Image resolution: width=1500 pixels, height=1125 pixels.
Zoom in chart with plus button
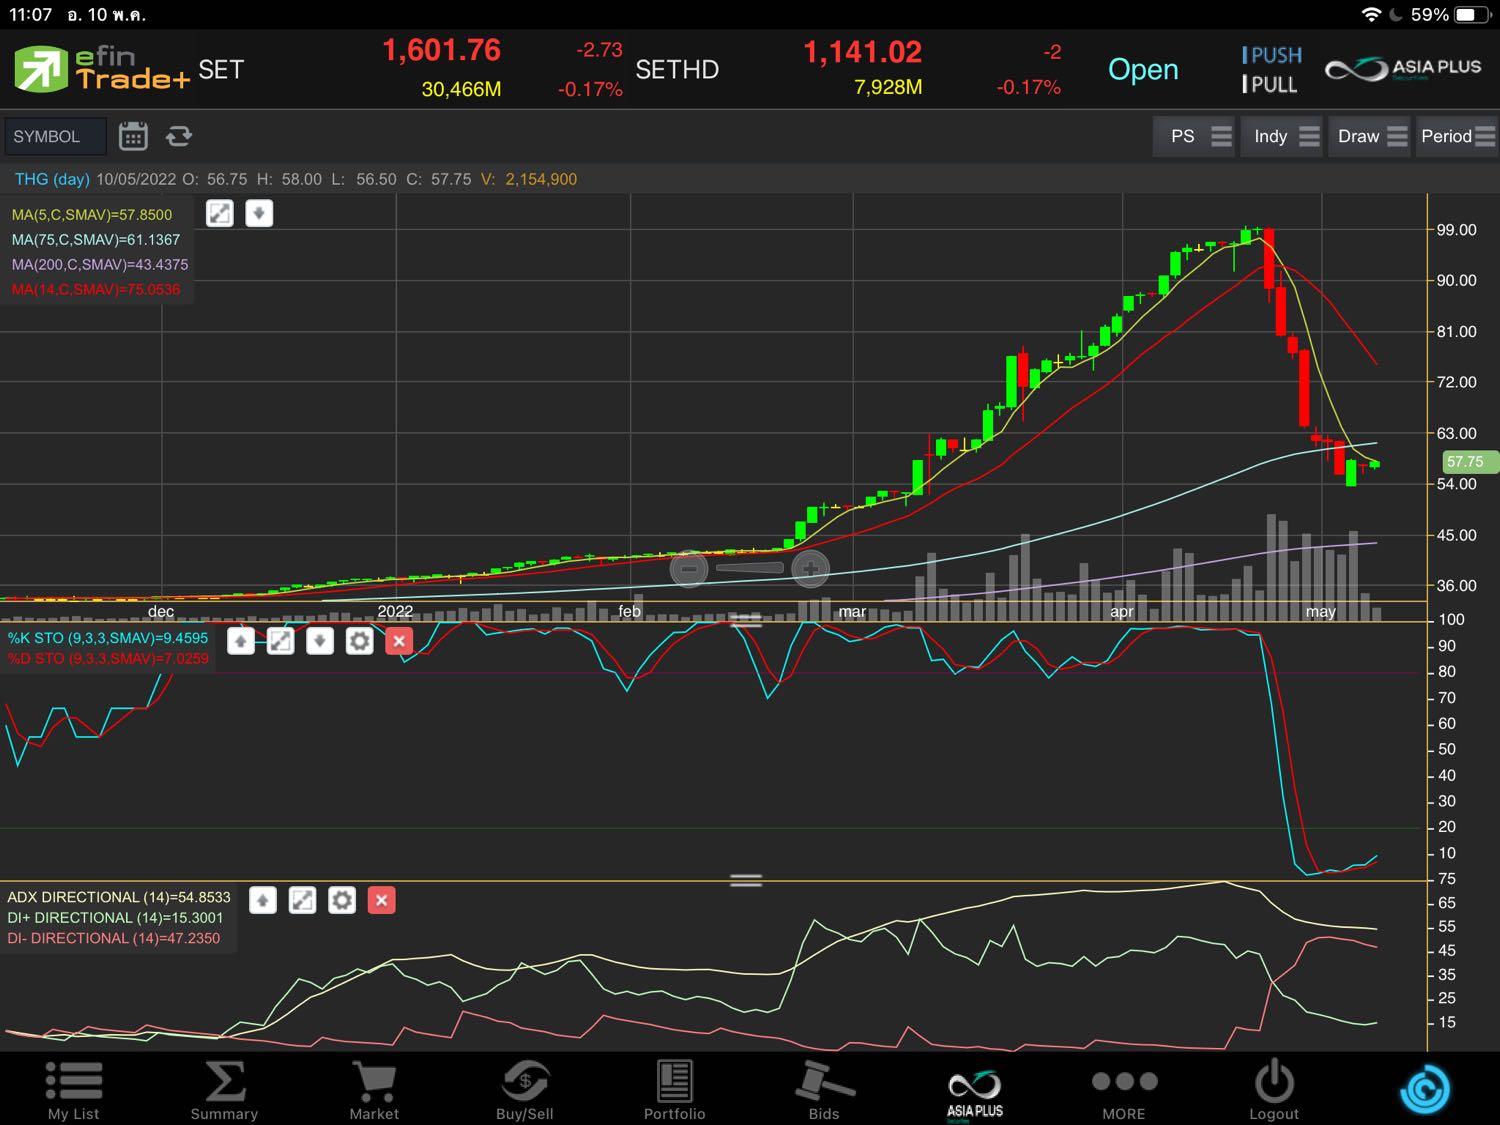click(810, 569)
